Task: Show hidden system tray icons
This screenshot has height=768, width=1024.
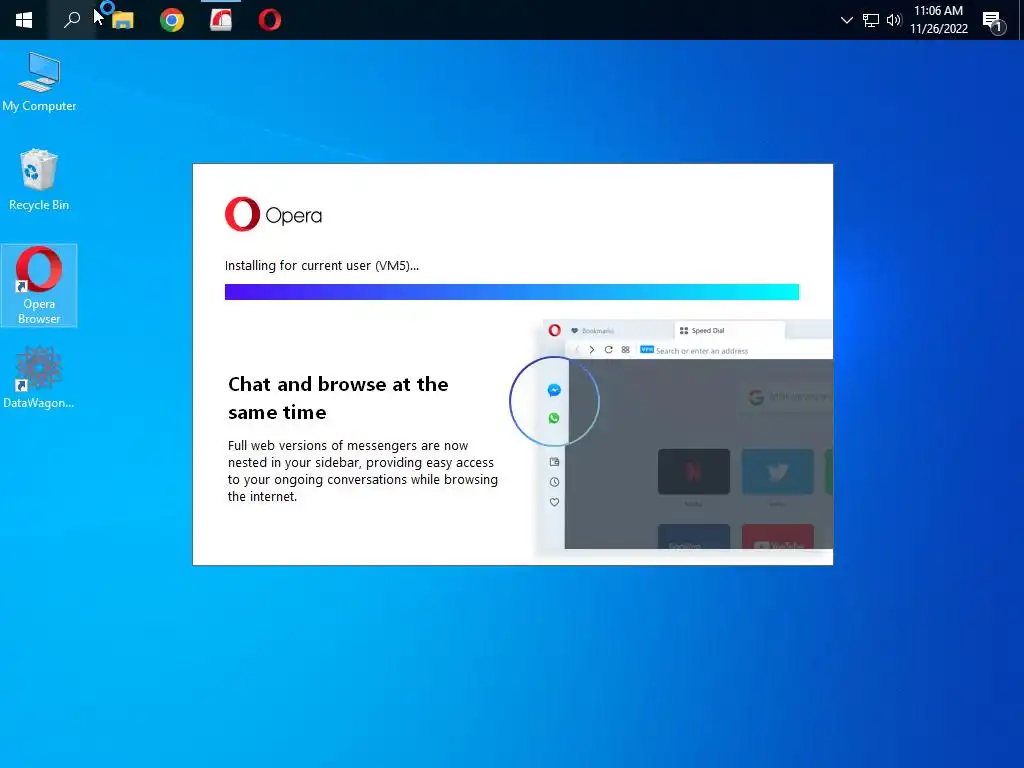Action: (x=846, y=20)
